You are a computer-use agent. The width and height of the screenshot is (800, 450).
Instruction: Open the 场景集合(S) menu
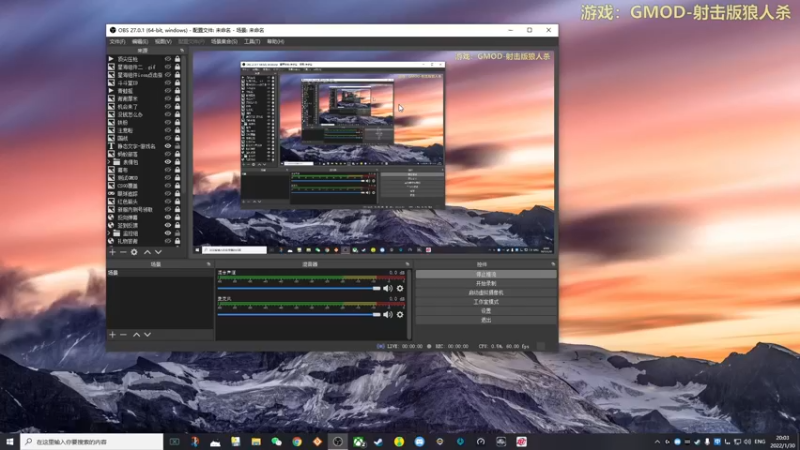[x=224, y=41]
